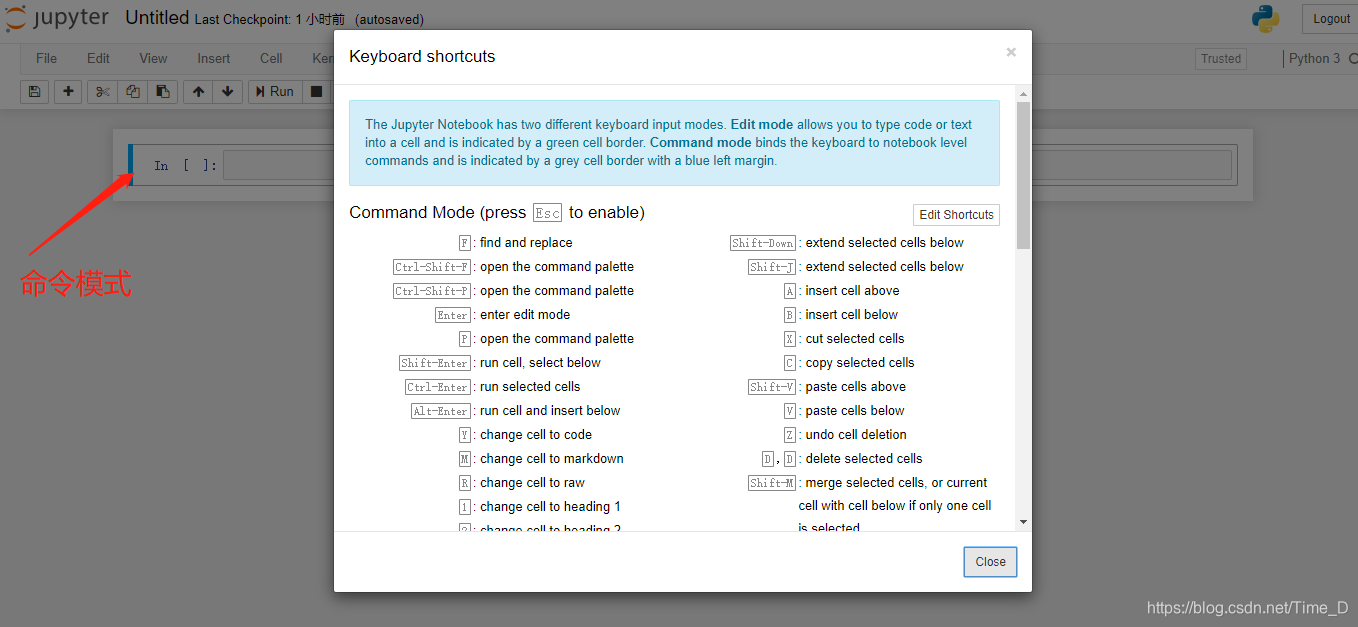Stop kernel with square icon

coord(316,91)
